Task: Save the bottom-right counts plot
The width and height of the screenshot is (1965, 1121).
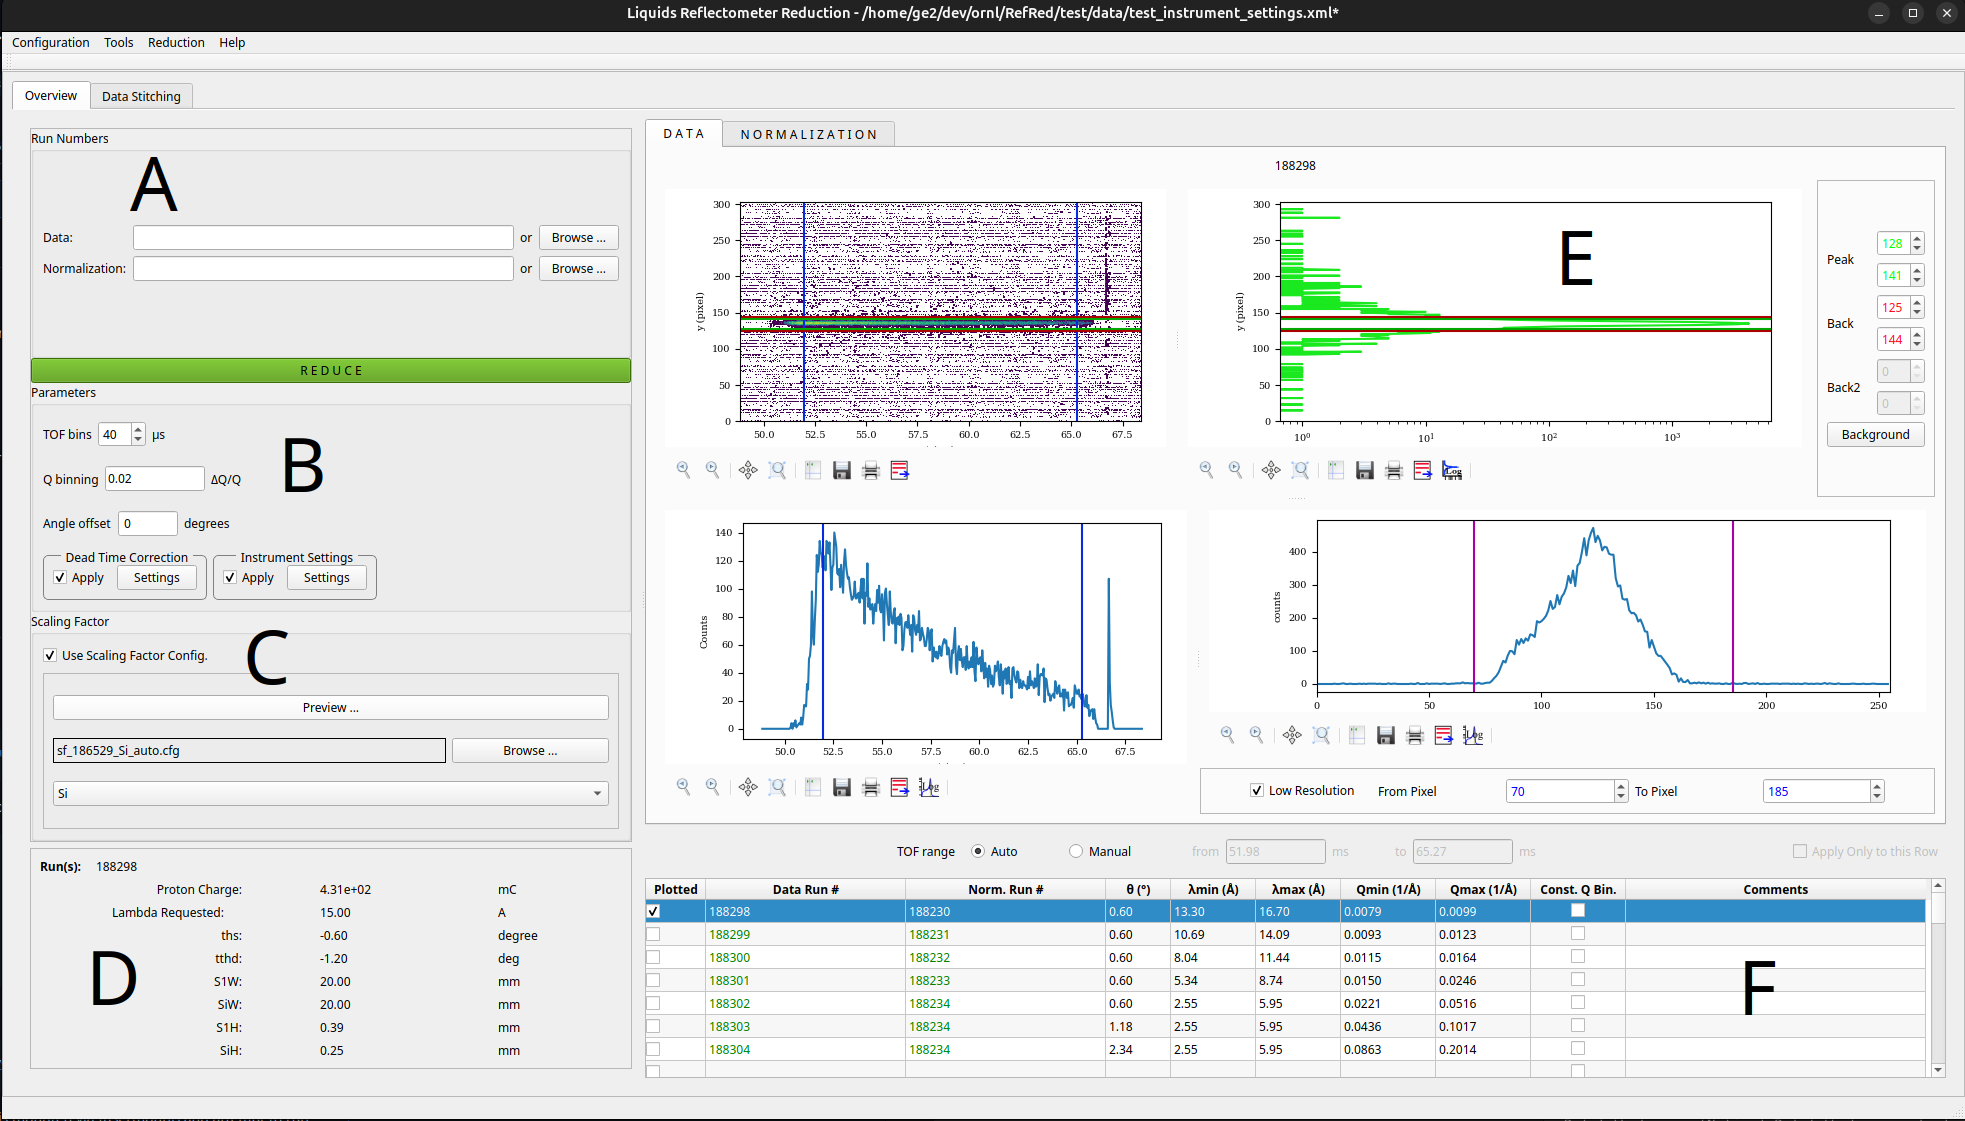Action: pos(1386,735)
